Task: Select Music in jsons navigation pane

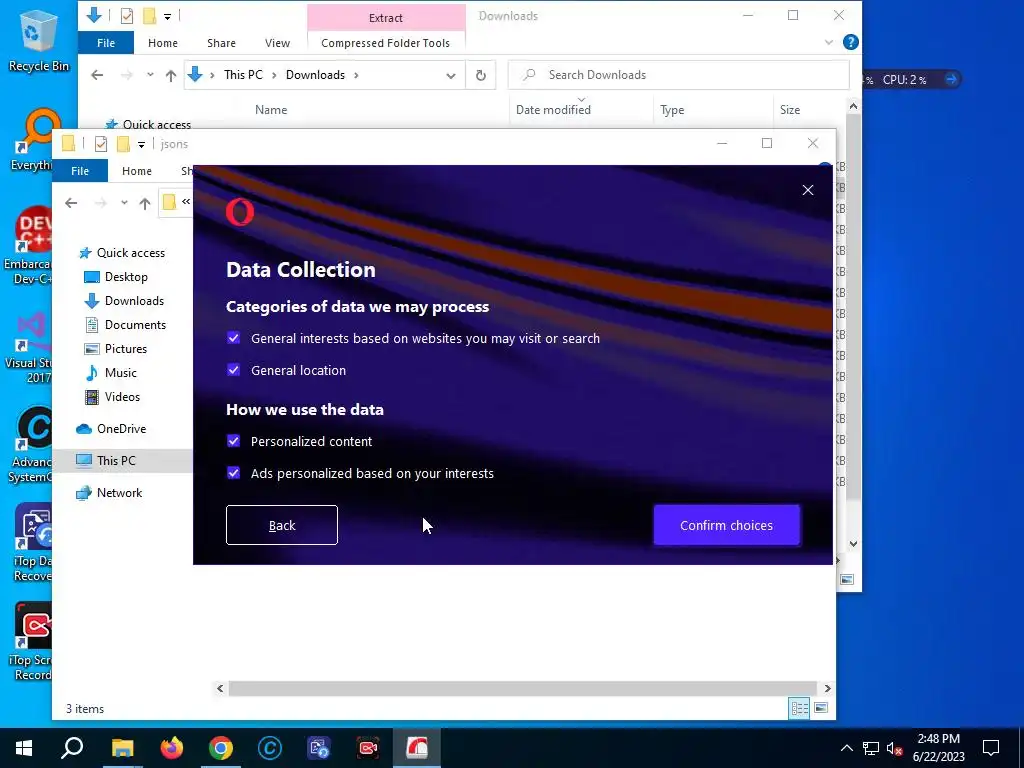Action: pos(120,373)
